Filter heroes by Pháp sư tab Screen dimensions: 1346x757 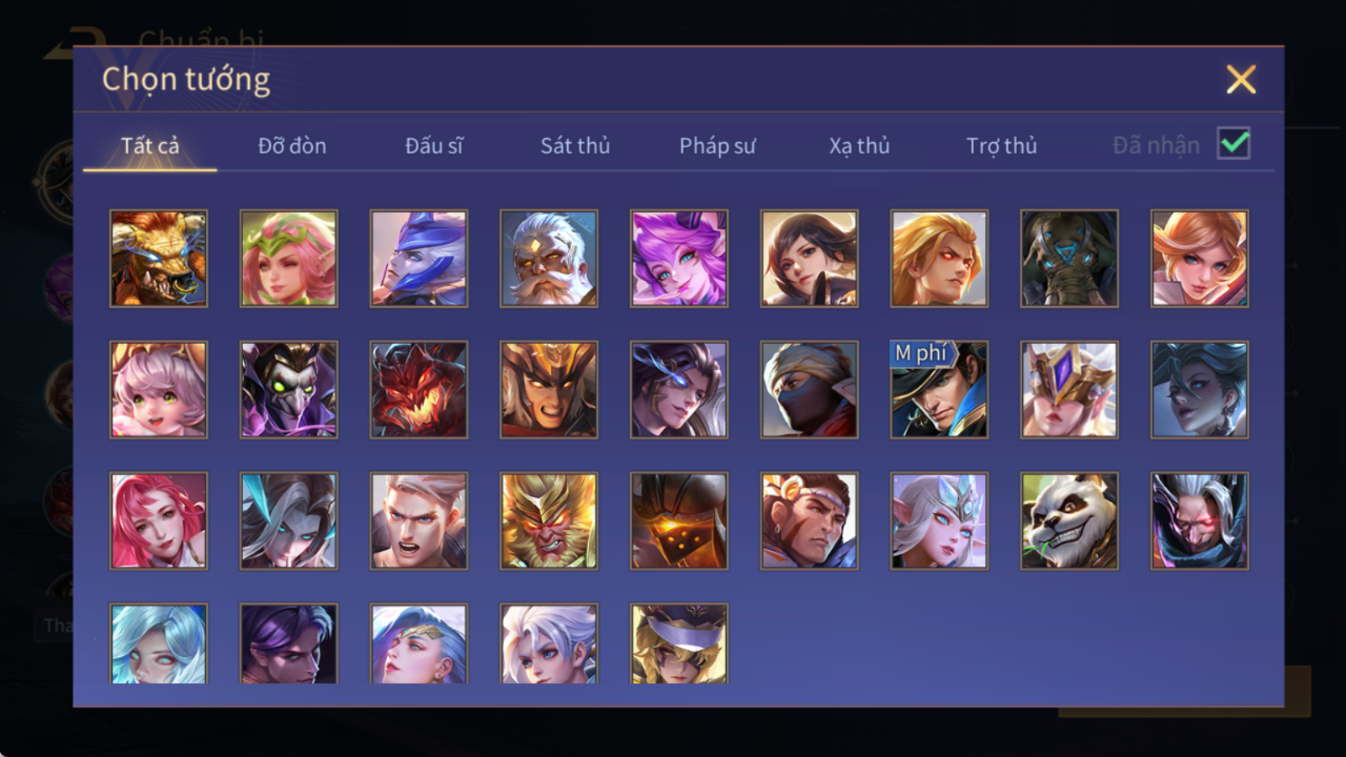coord(717,146)
